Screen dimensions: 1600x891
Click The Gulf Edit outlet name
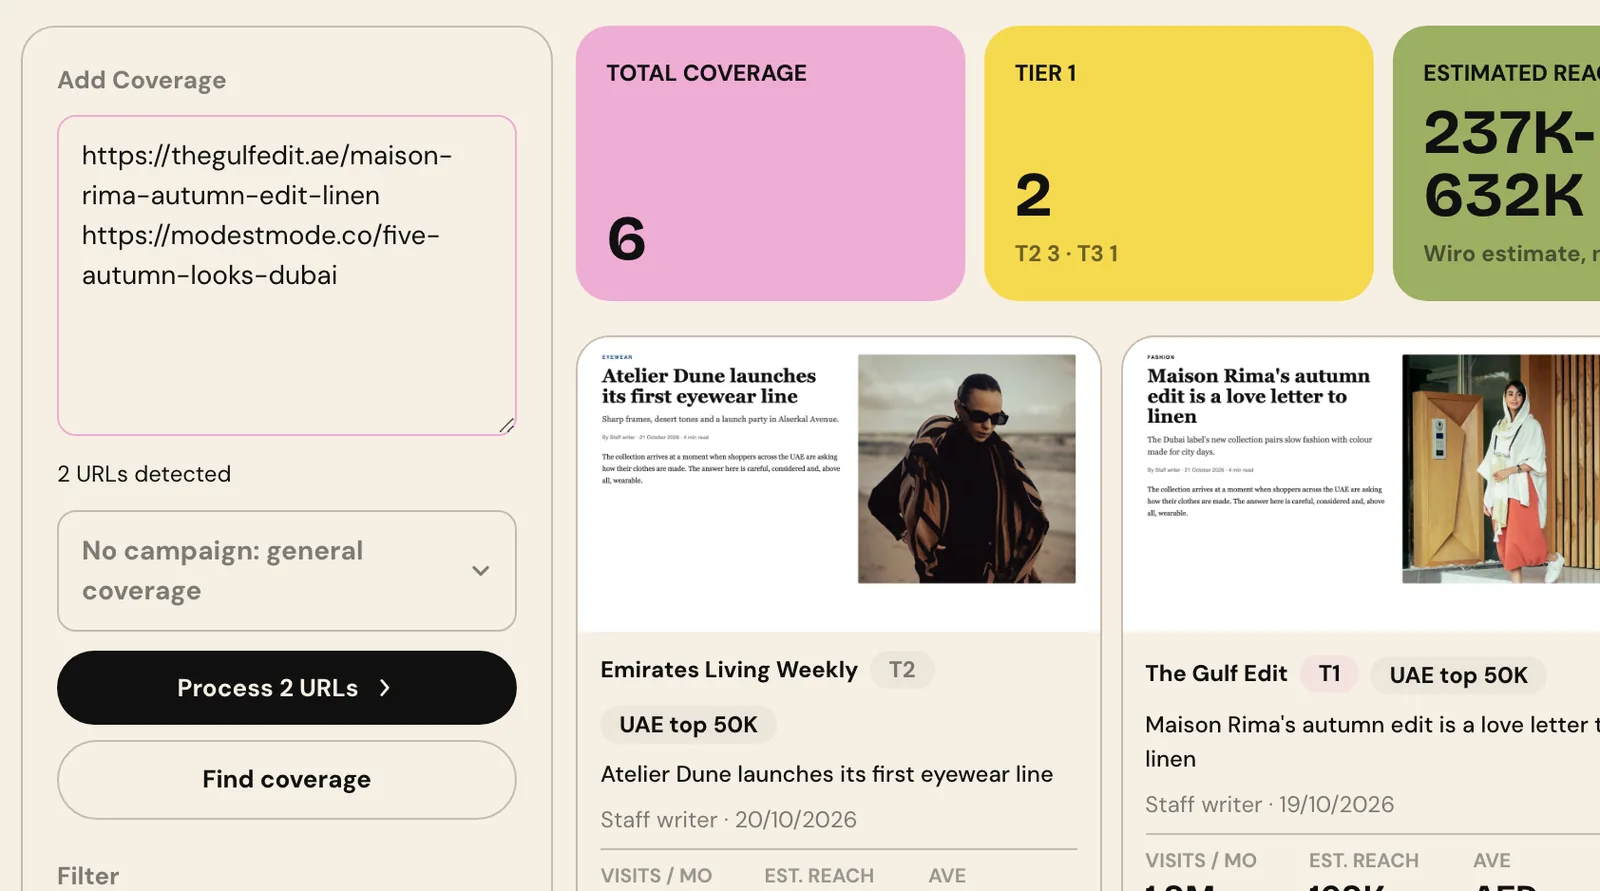(x=1216, y=674)
